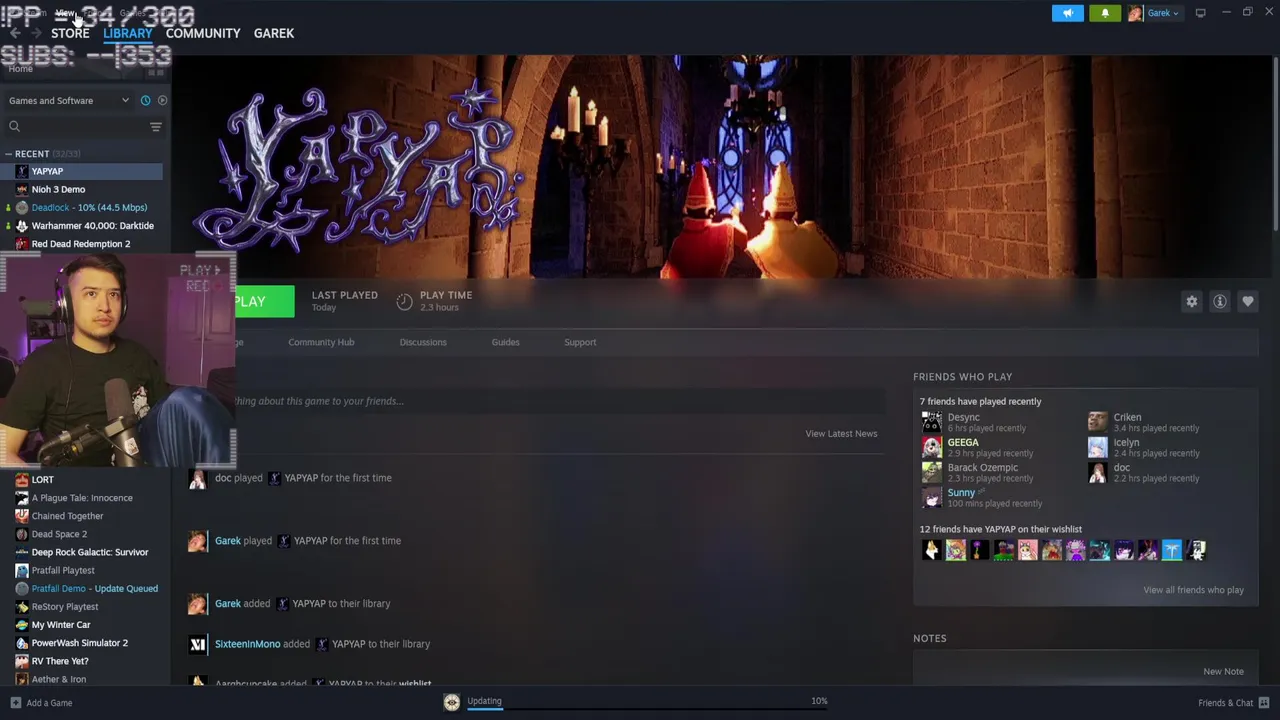Click the Dead Space 2 game icon
1280x720 pixels.
(x=22, y=534)
